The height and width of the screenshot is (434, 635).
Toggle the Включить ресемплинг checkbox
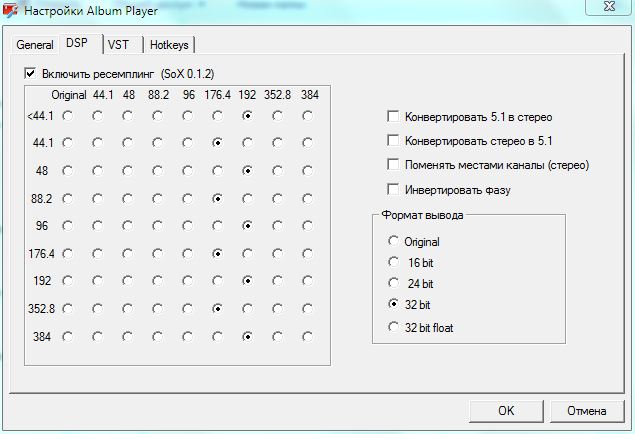click(30, 74)
